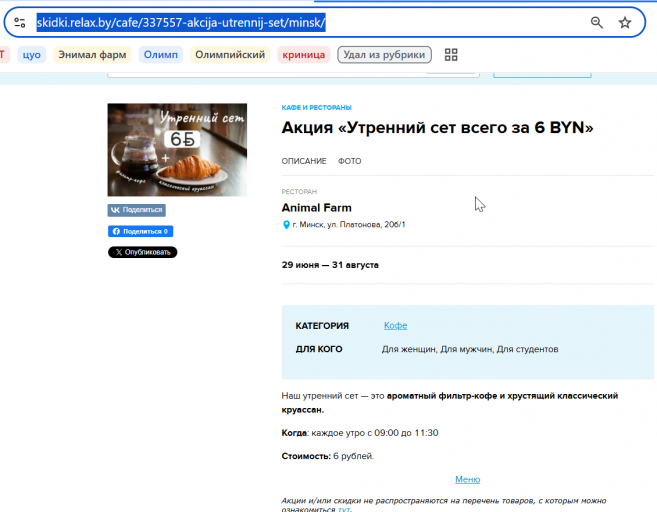Switch to the Фото tab
Image resolution: width=657 pixels, height=512 pixels.
pyautogui.click(x=349, y=161)
